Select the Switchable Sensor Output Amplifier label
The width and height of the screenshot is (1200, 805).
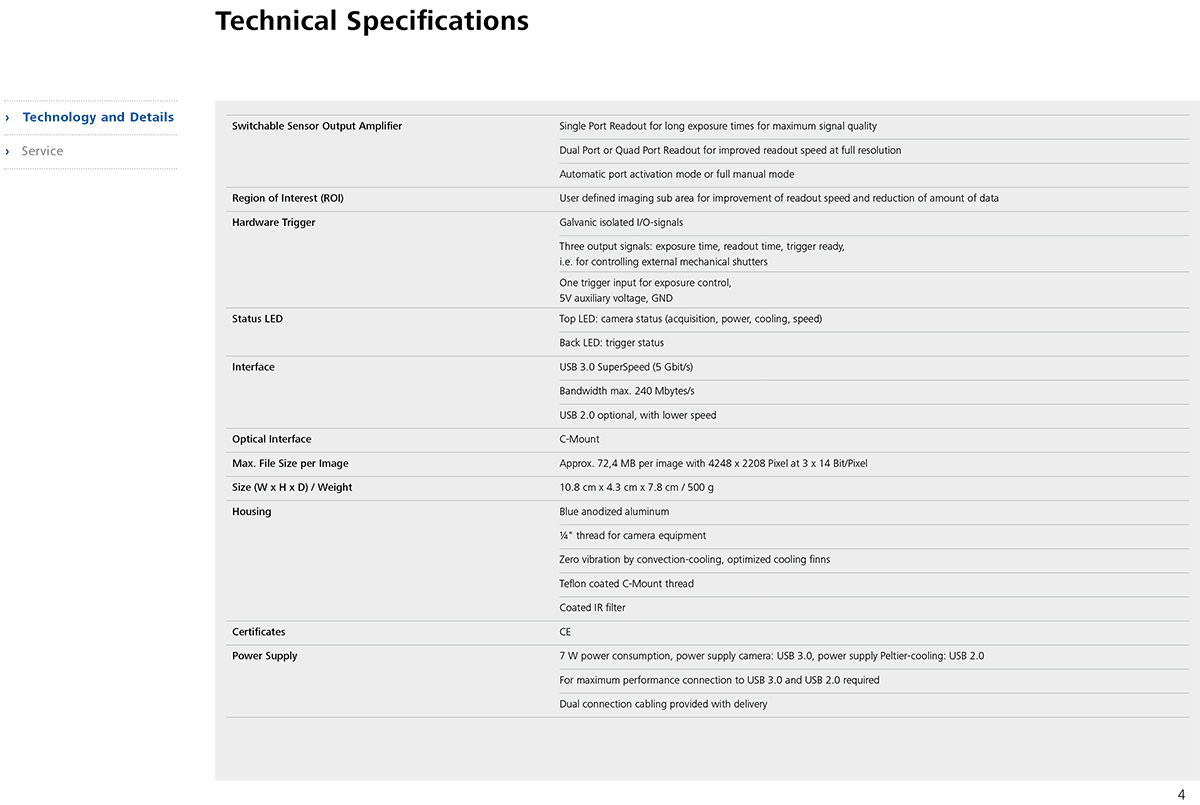(317, 126)
